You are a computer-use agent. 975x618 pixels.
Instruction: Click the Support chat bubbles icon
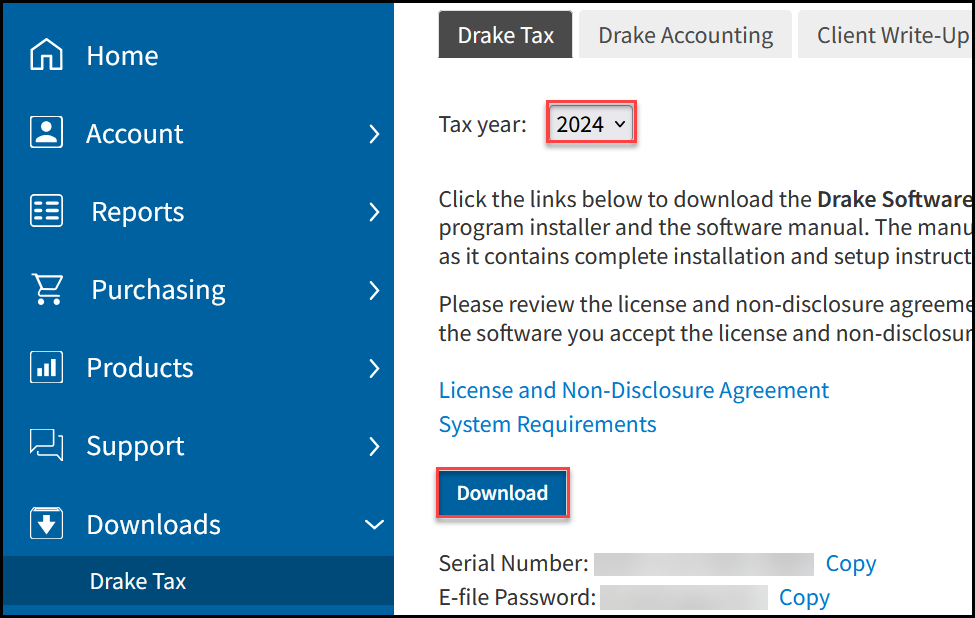(x=47, y=445)
